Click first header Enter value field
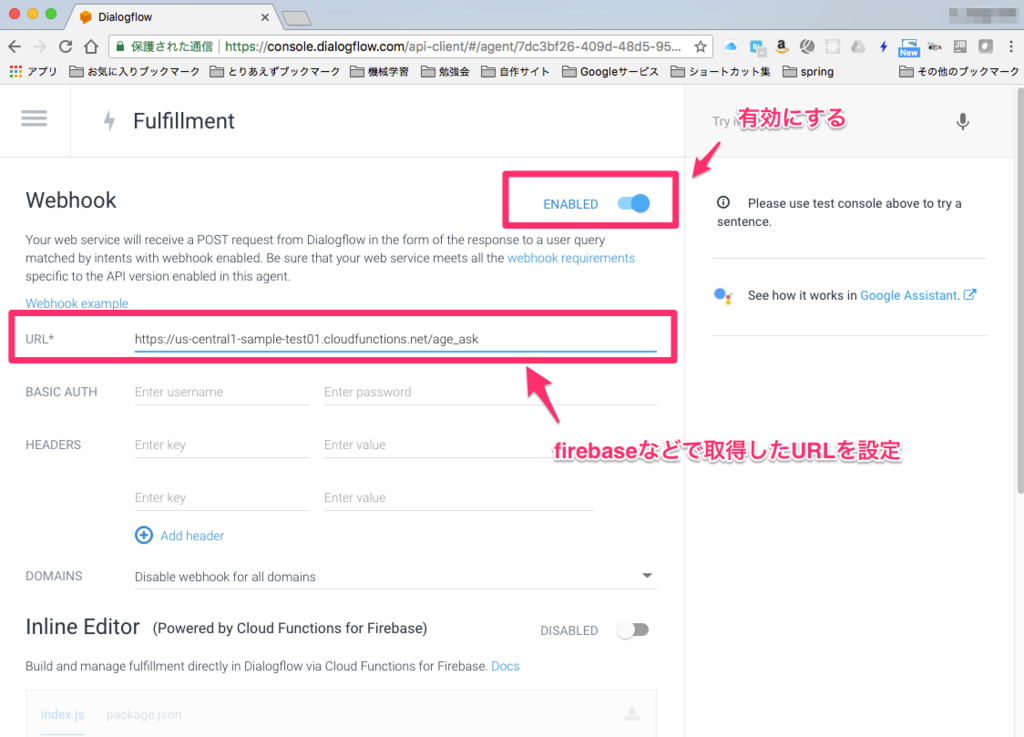 pos(458,445)
